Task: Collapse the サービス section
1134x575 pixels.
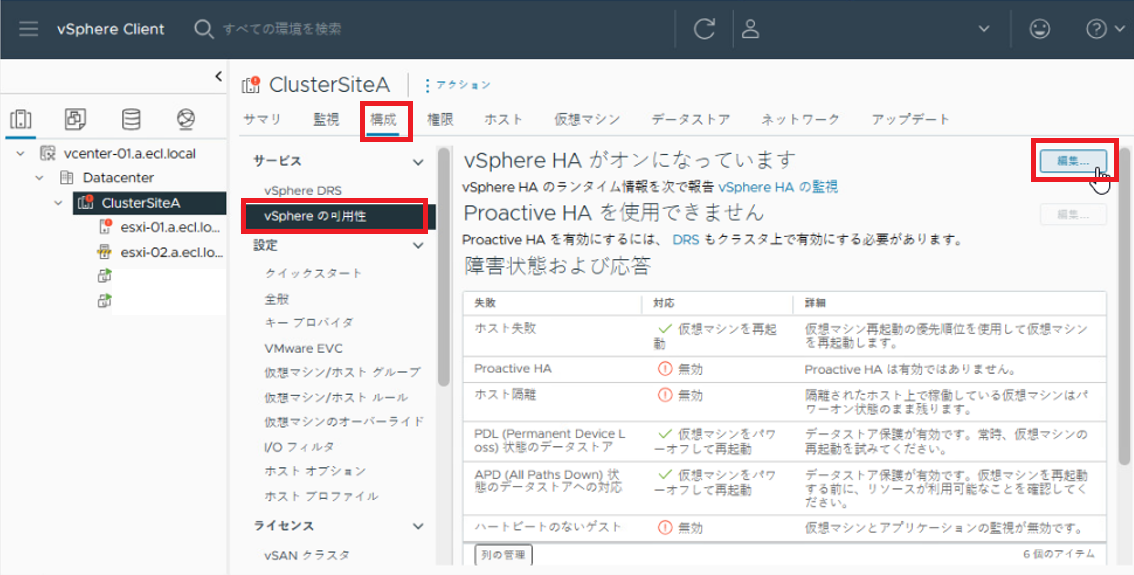Action: 418,161
